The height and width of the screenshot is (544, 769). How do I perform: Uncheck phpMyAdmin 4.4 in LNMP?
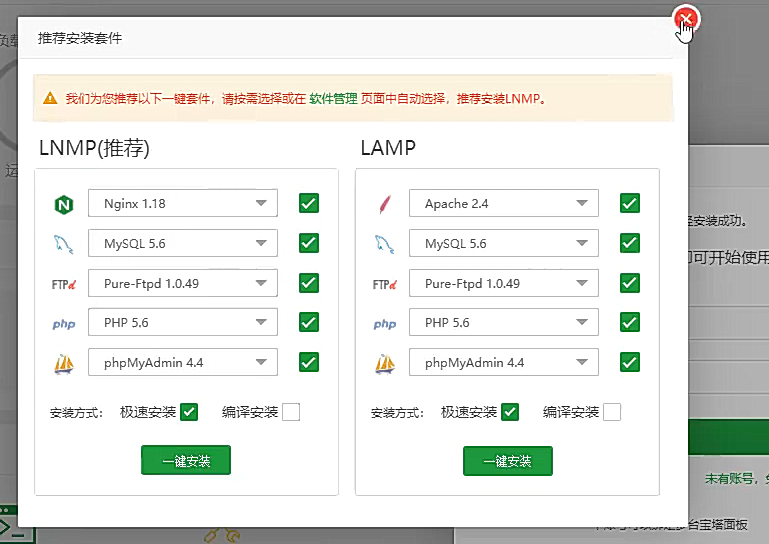[x=309, y=362]
